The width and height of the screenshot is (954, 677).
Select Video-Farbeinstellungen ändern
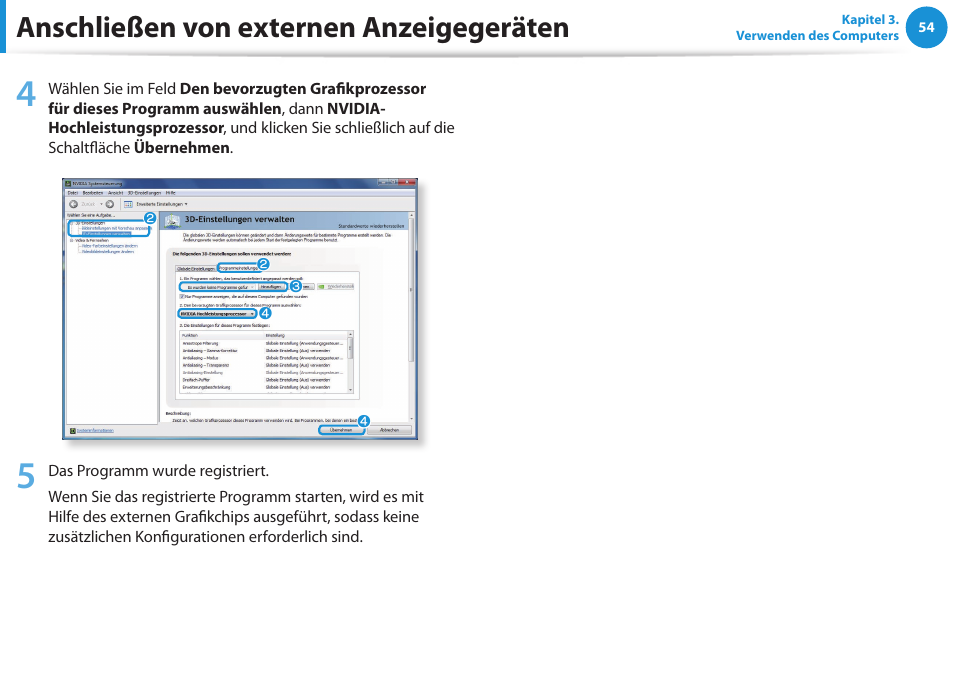click(110, 246)
